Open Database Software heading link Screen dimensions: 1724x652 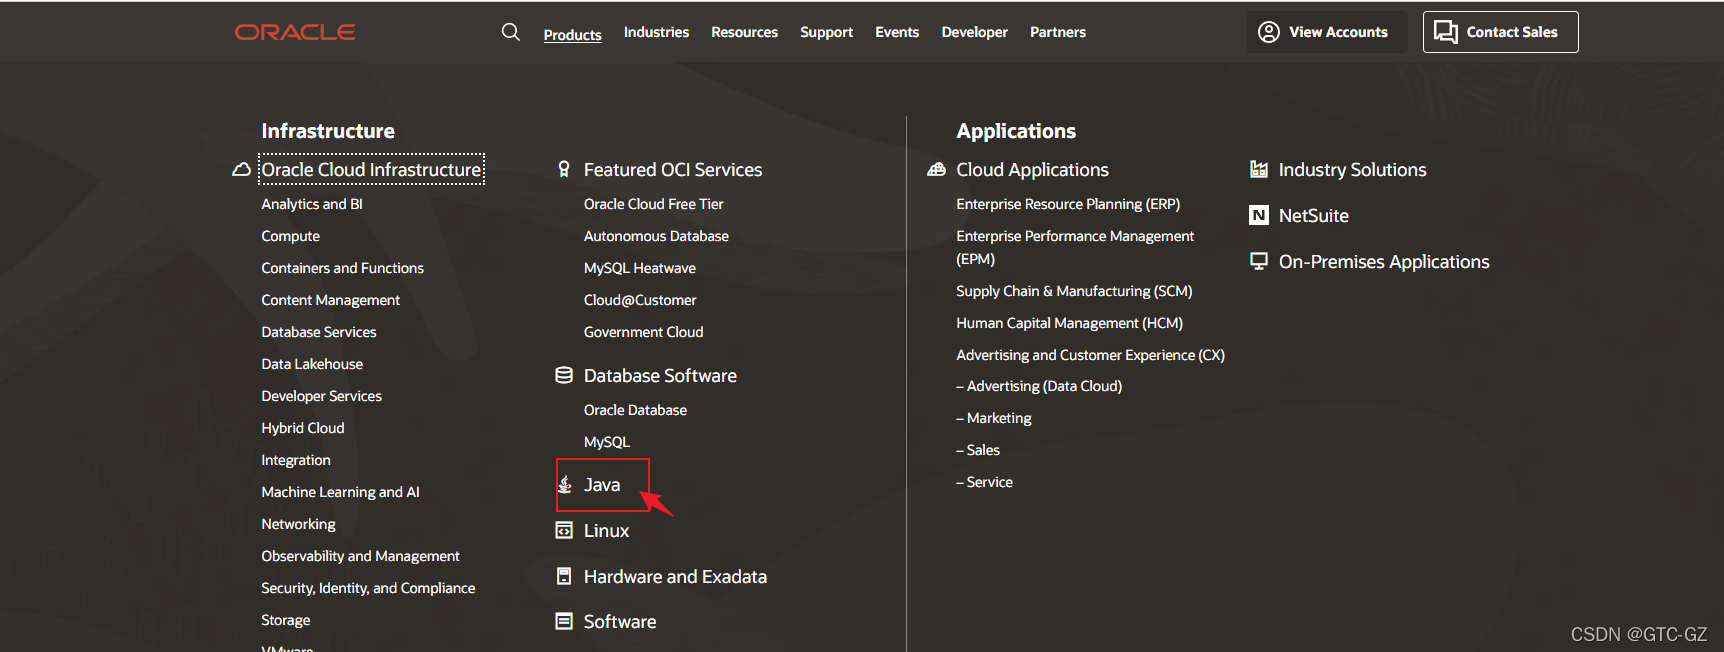660,376
